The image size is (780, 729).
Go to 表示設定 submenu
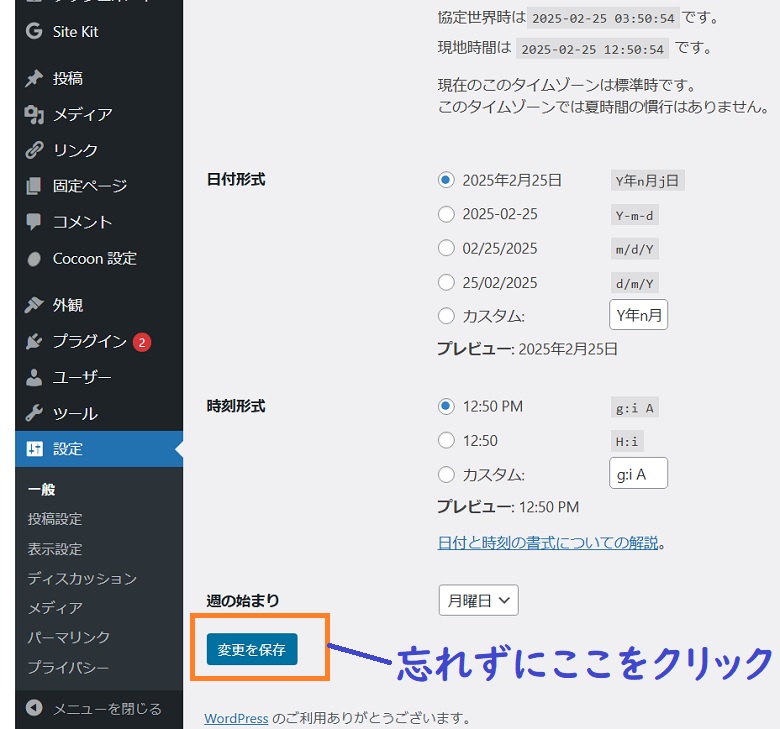coord(55,549)
